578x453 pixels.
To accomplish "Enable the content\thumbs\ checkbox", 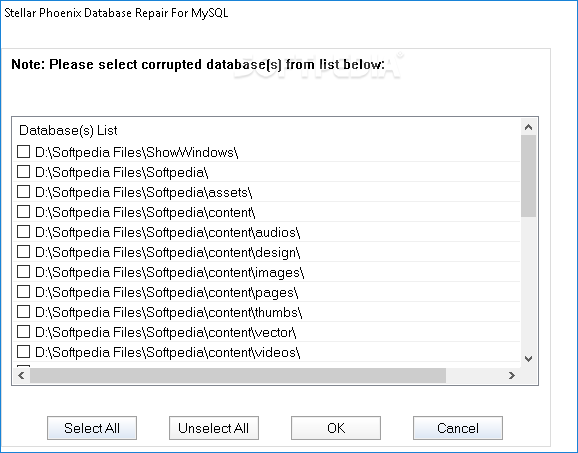I will [x=24, y=311].
